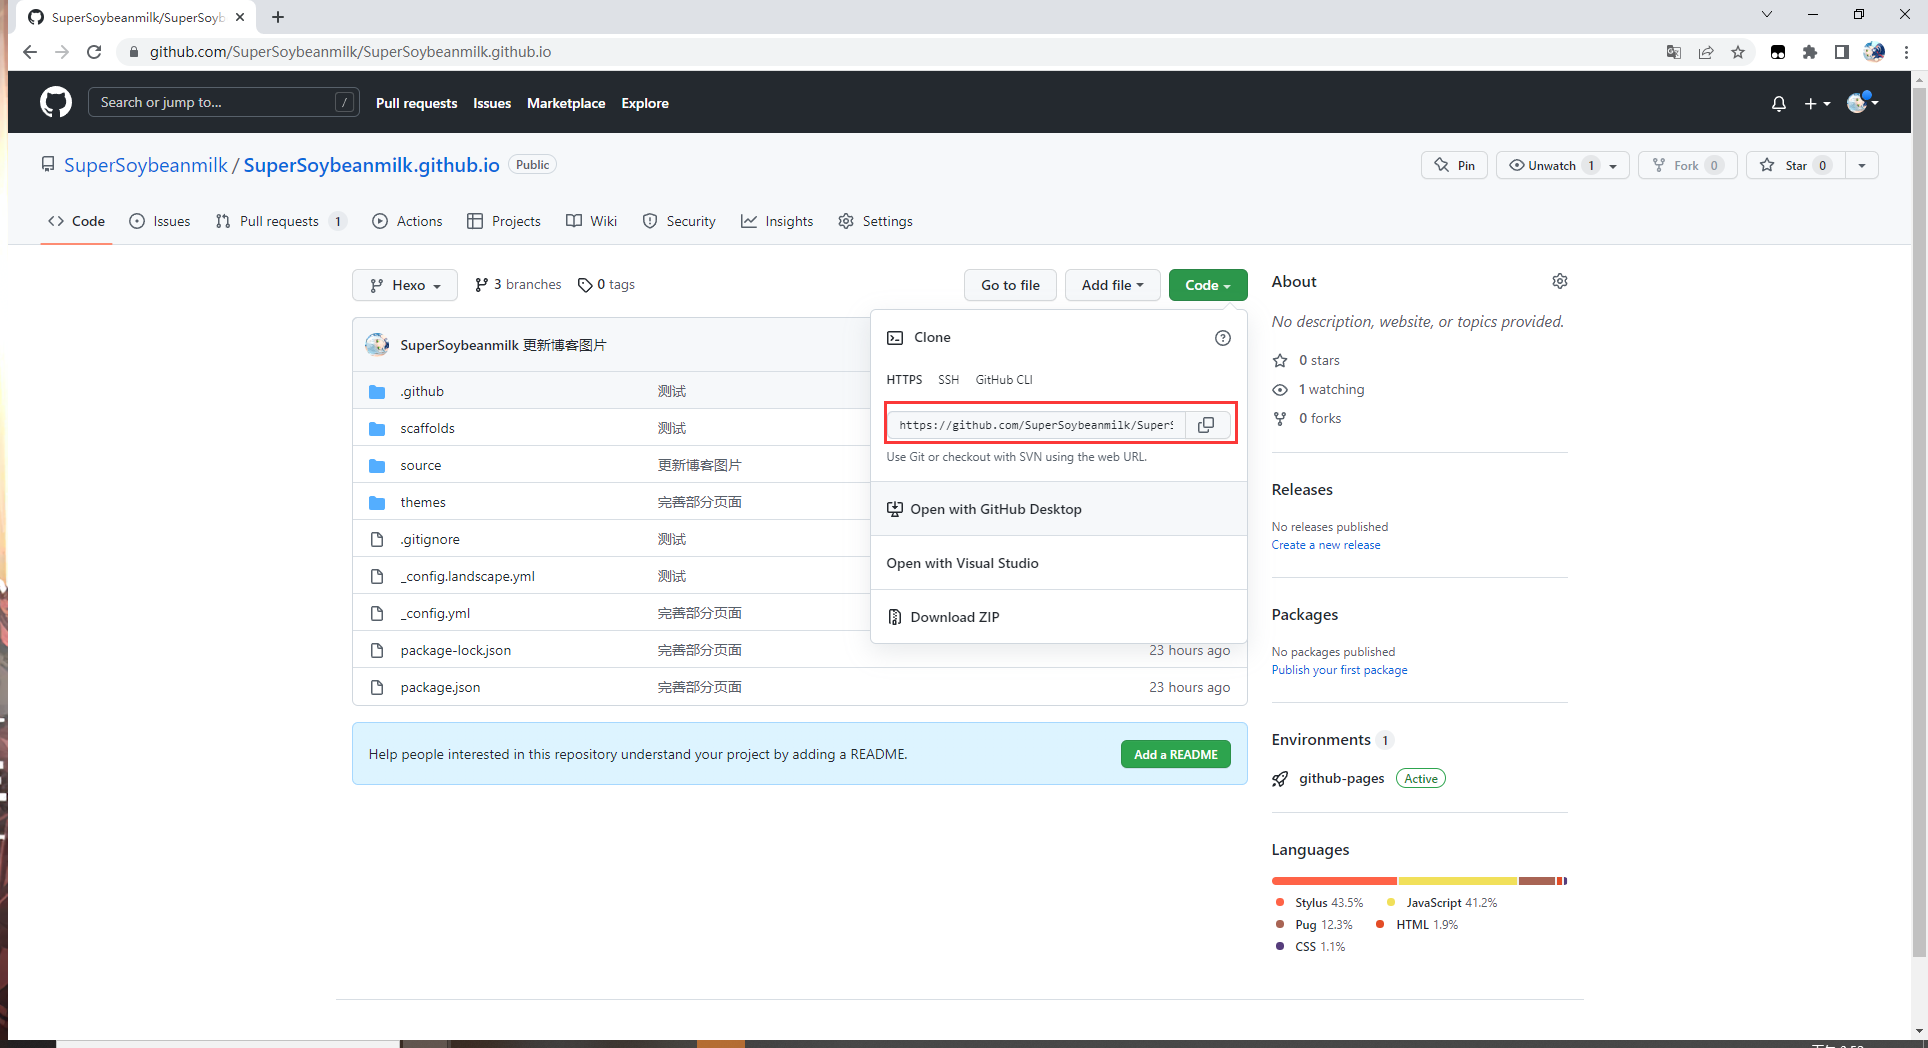Screen dimensions: 1928x1048
Task: Open the Projects tab
Action: [x=504, y=221]
